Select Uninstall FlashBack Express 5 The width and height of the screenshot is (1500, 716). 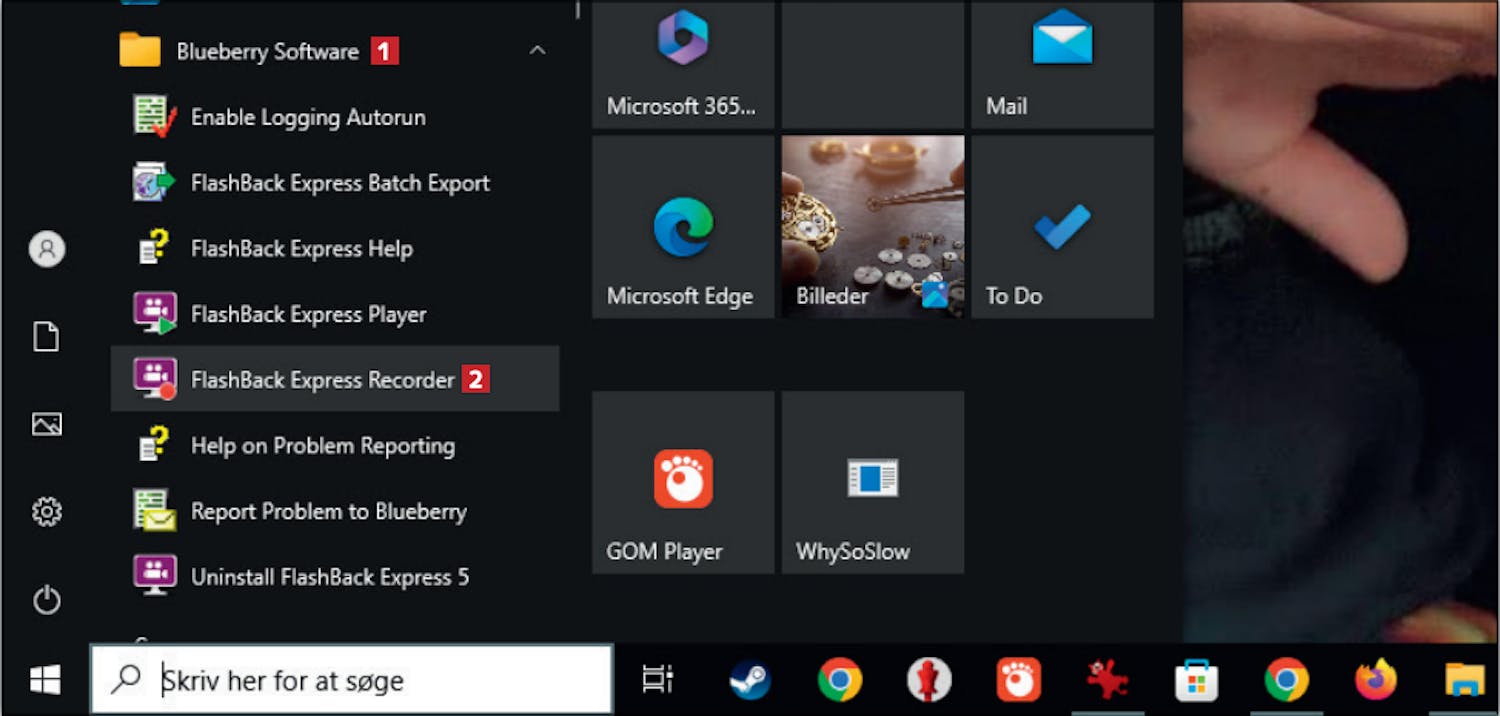329,577
